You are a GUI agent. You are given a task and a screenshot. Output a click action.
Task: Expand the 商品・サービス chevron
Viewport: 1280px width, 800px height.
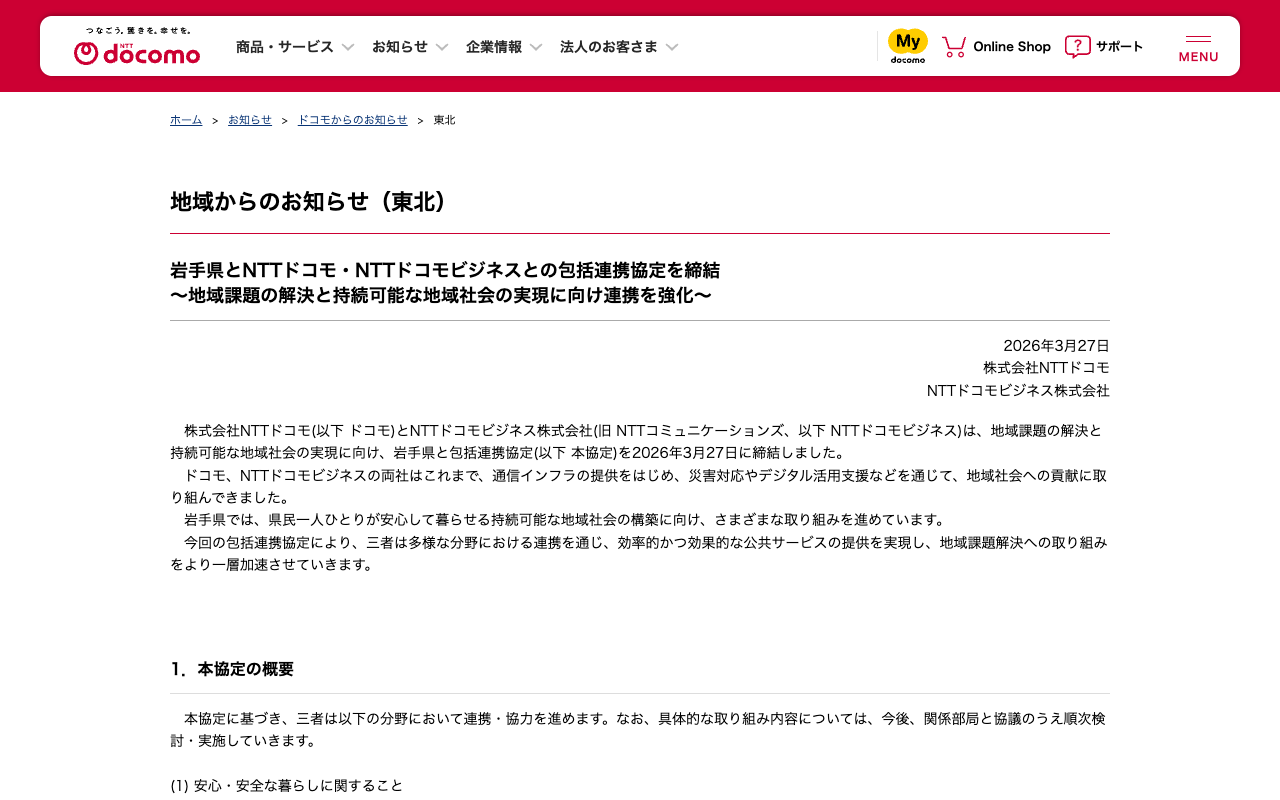point(348,47)
